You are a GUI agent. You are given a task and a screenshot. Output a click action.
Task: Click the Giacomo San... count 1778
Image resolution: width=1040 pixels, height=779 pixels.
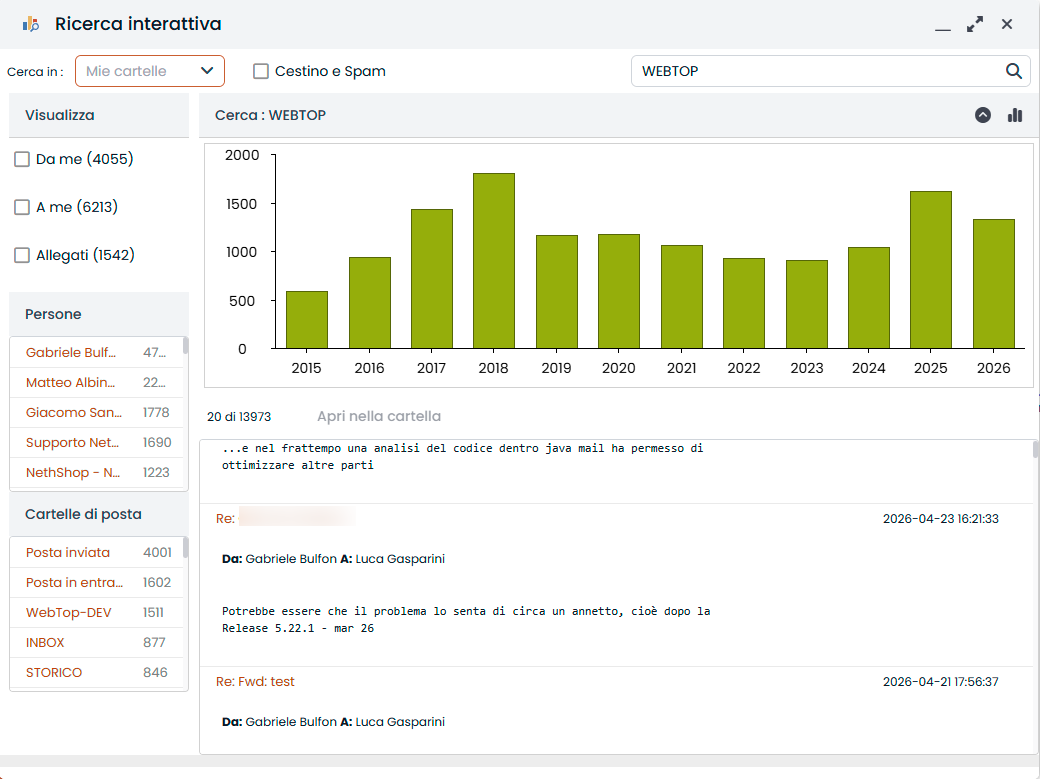[x=156, y=412]
